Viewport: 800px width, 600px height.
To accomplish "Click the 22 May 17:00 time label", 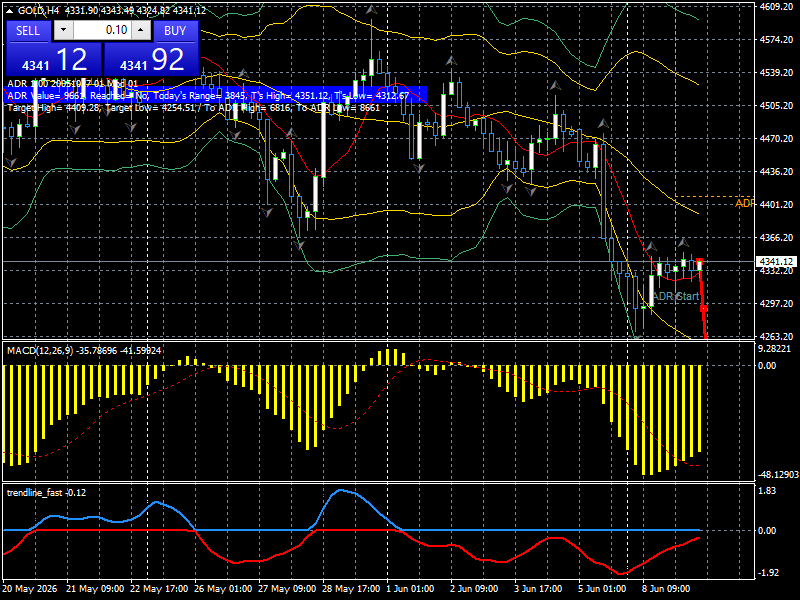I will pos(159,589).
